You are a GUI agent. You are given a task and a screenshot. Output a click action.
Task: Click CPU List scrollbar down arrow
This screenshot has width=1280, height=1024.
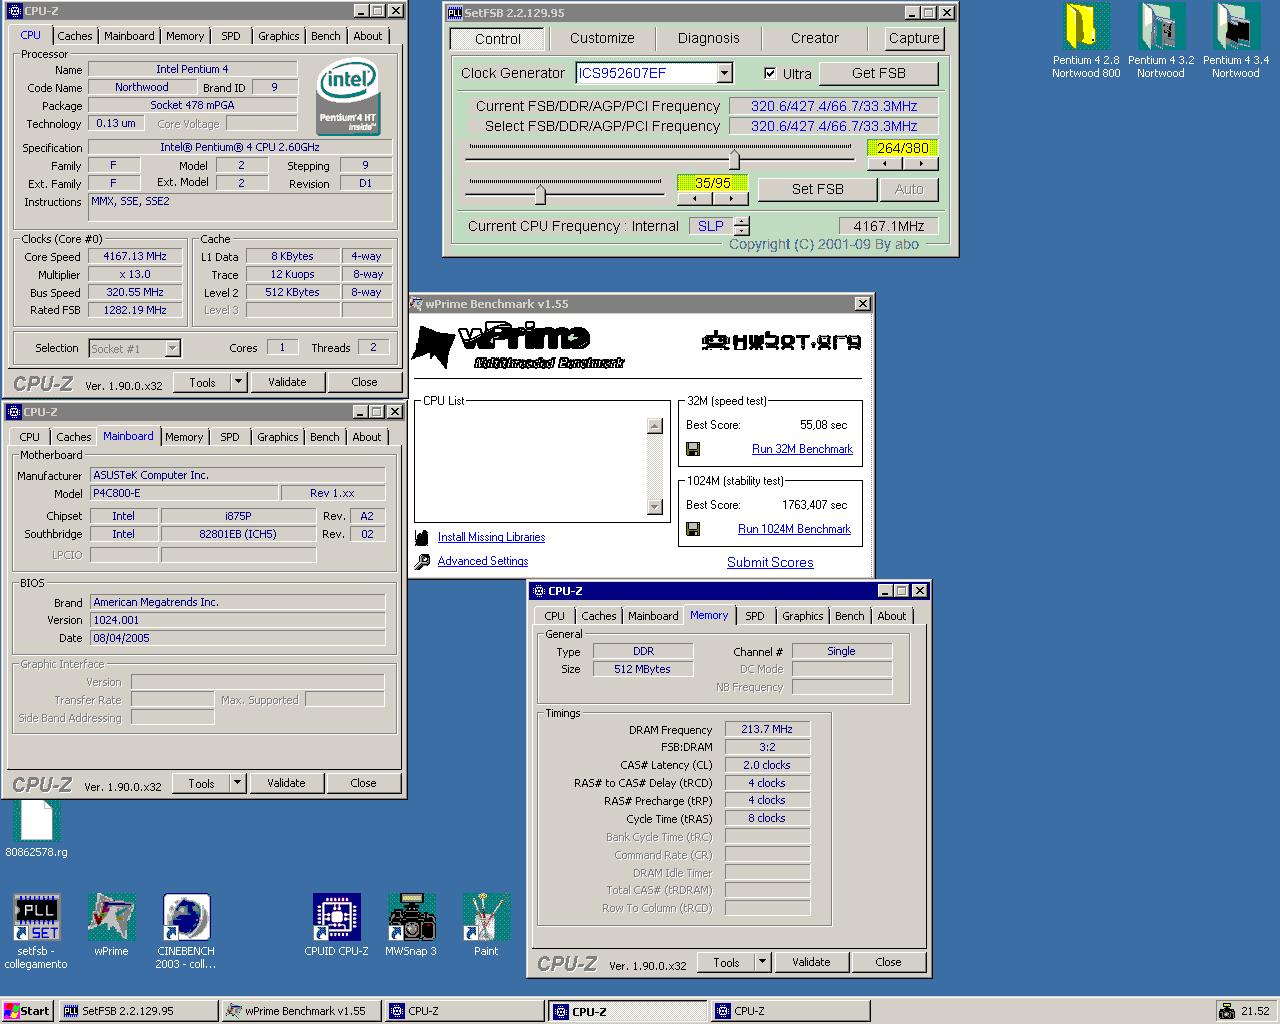[655, 506]
